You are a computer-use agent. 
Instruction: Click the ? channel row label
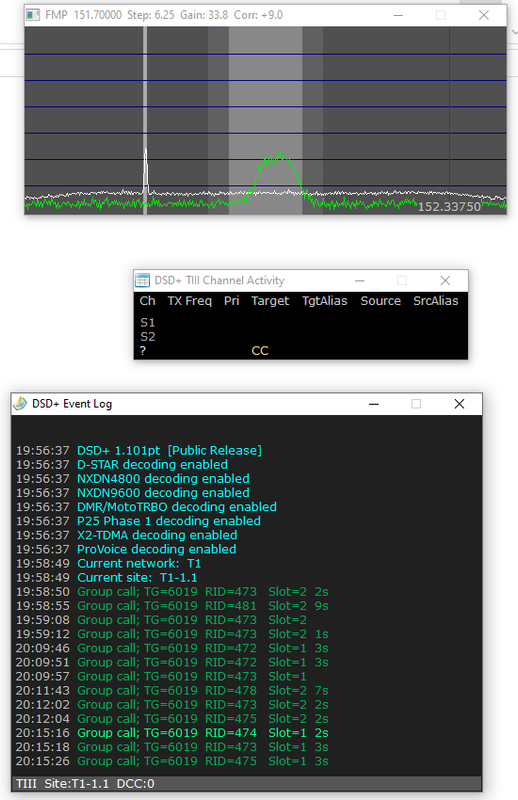143,351
